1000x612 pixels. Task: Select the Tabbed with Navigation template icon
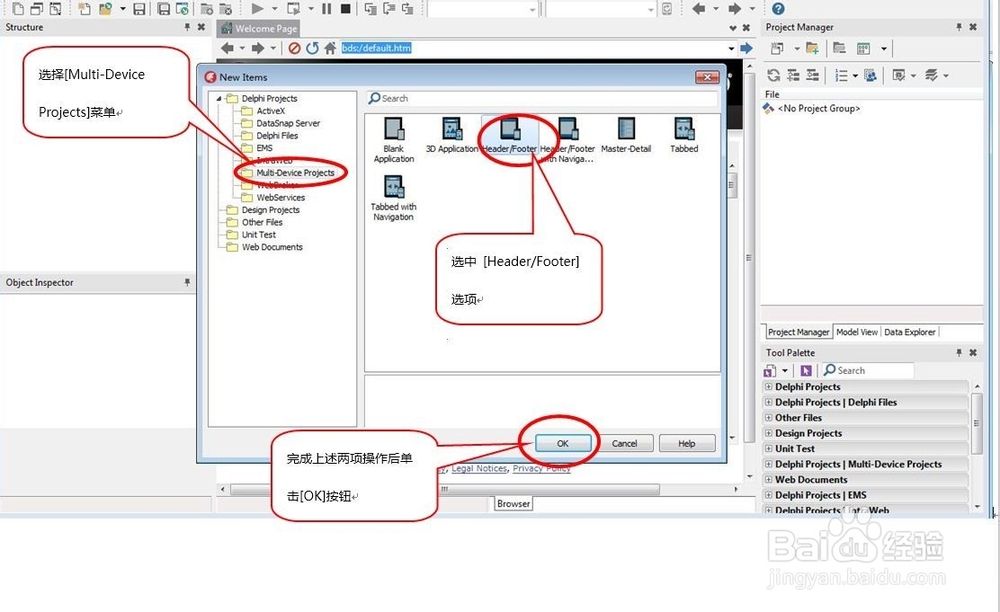[393, 187]
